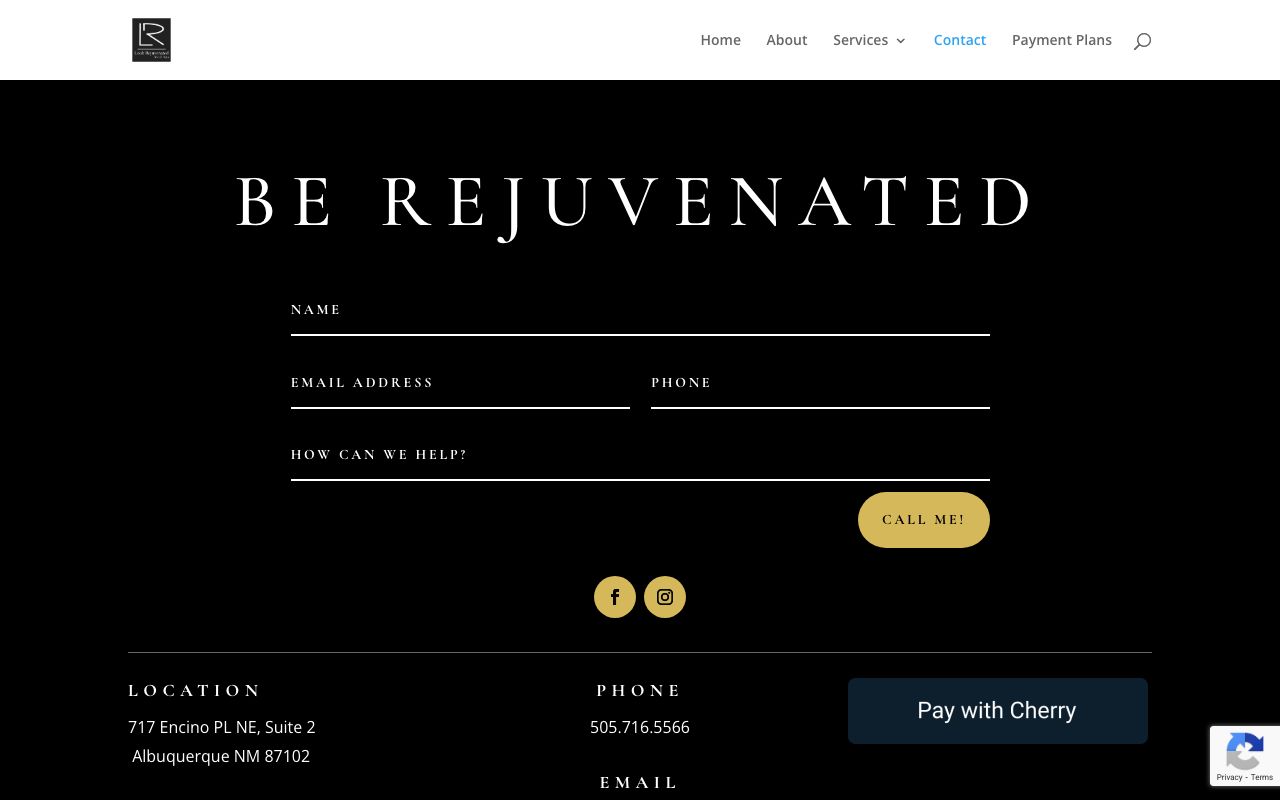Click the reCAPTCHA badge icon
The image size is (1280, 800).
pos(1245,748)
